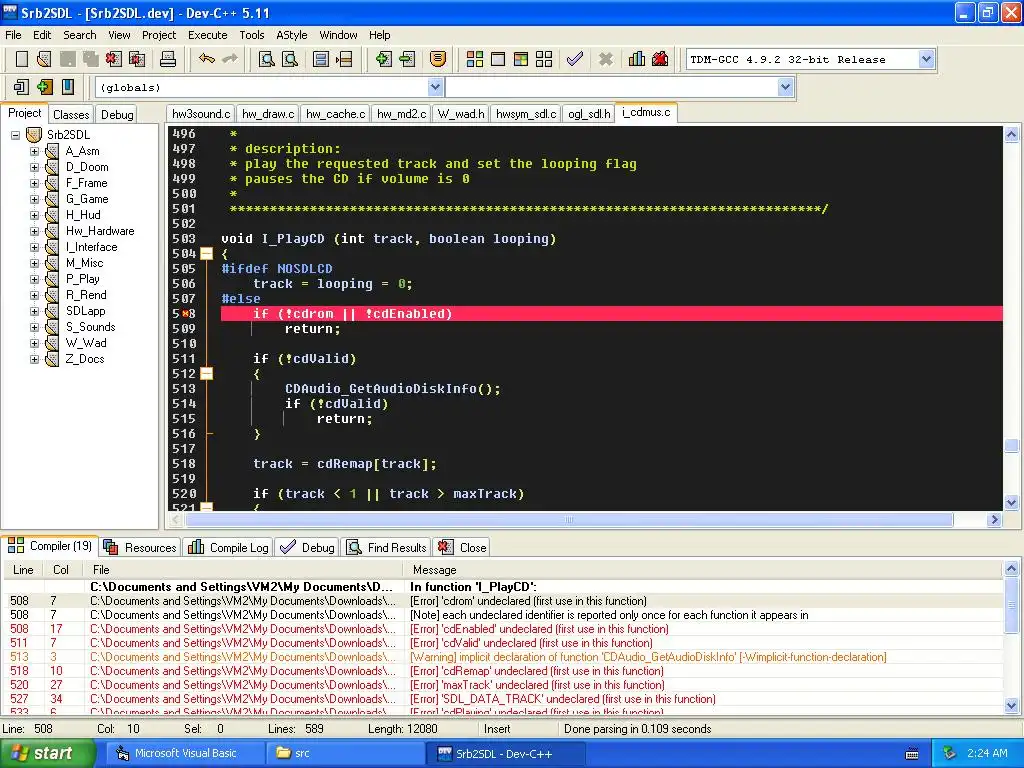The width and height of the screenshot is (1024, 768).
Task: Switch to the Classes panel tab
Action: (x=71, y=115)
